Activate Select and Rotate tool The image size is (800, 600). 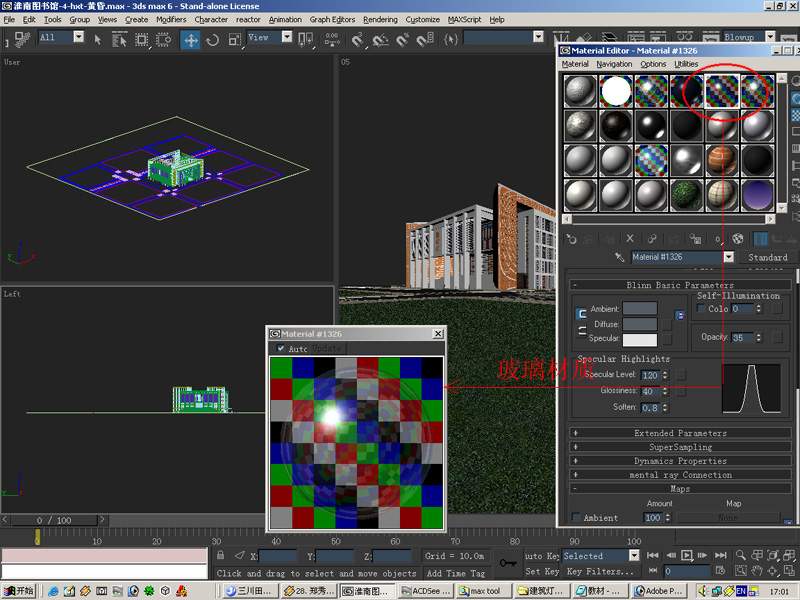(x=213, y=39)
